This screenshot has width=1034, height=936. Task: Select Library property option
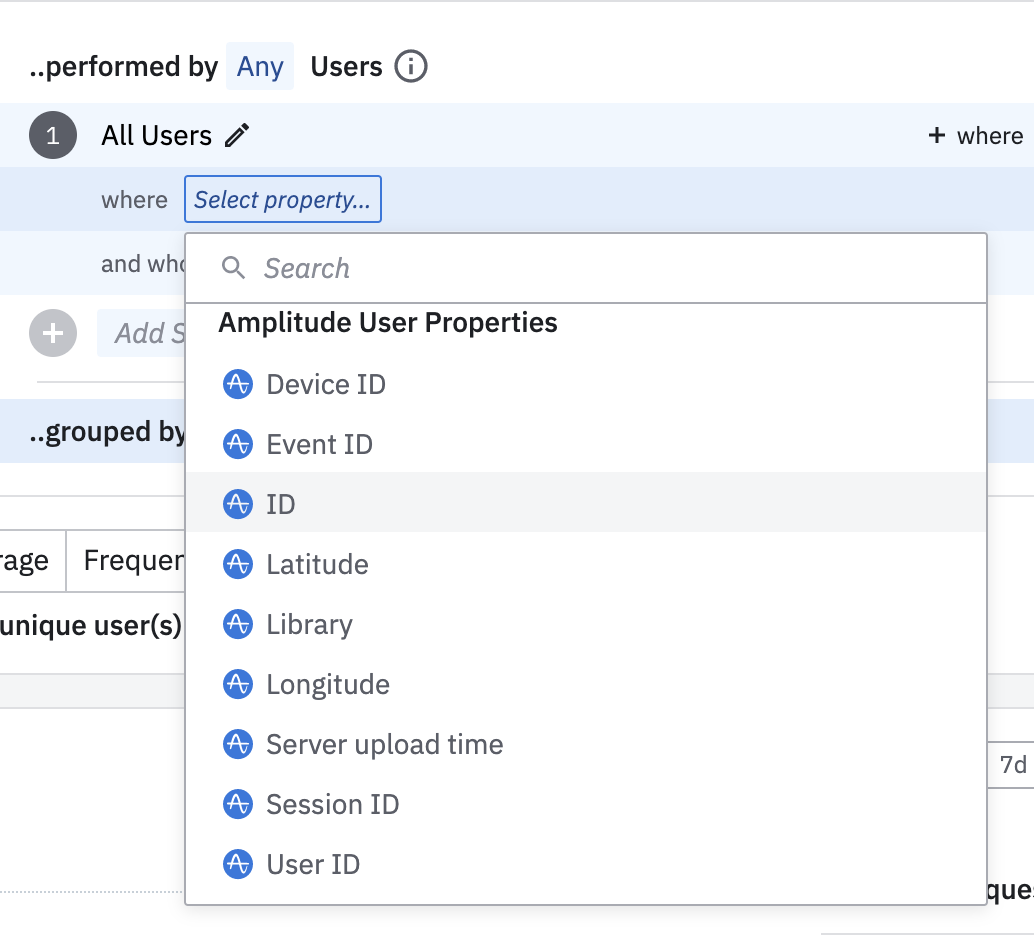click(309, 624)
